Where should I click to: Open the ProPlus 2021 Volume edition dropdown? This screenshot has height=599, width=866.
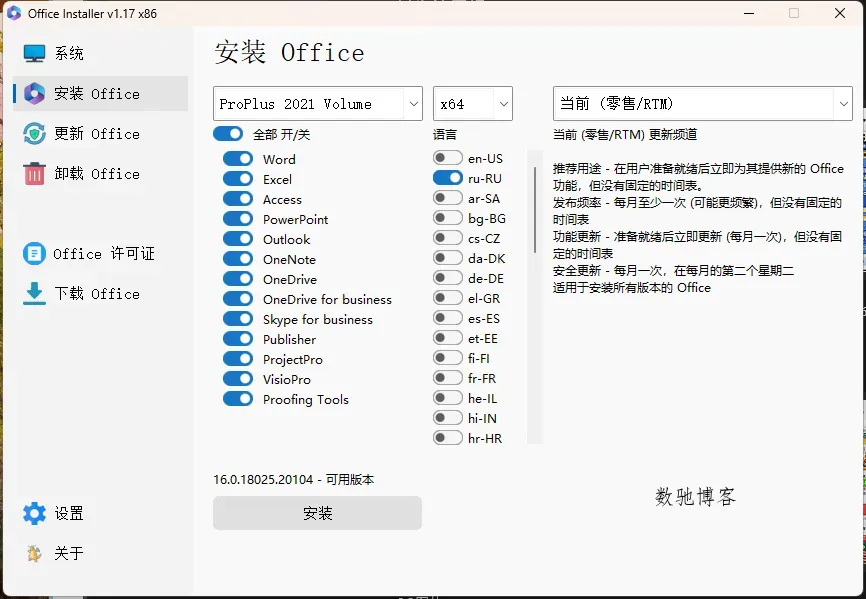(318, 103)
